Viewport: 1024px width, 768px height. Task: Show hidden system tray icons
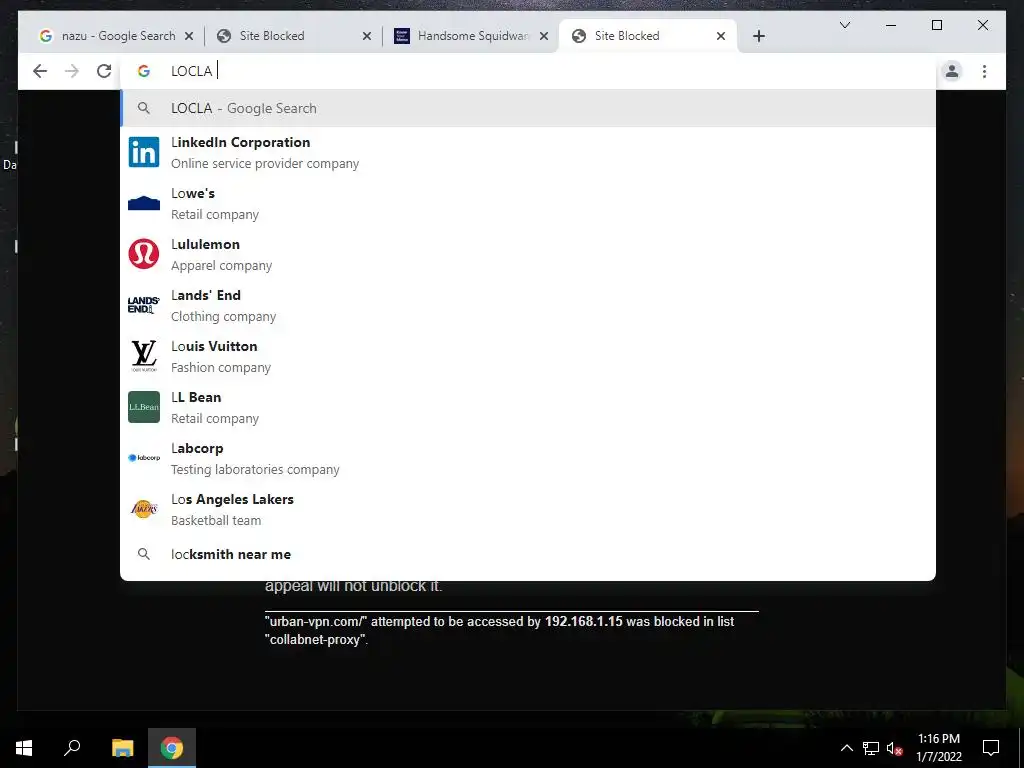846,748
